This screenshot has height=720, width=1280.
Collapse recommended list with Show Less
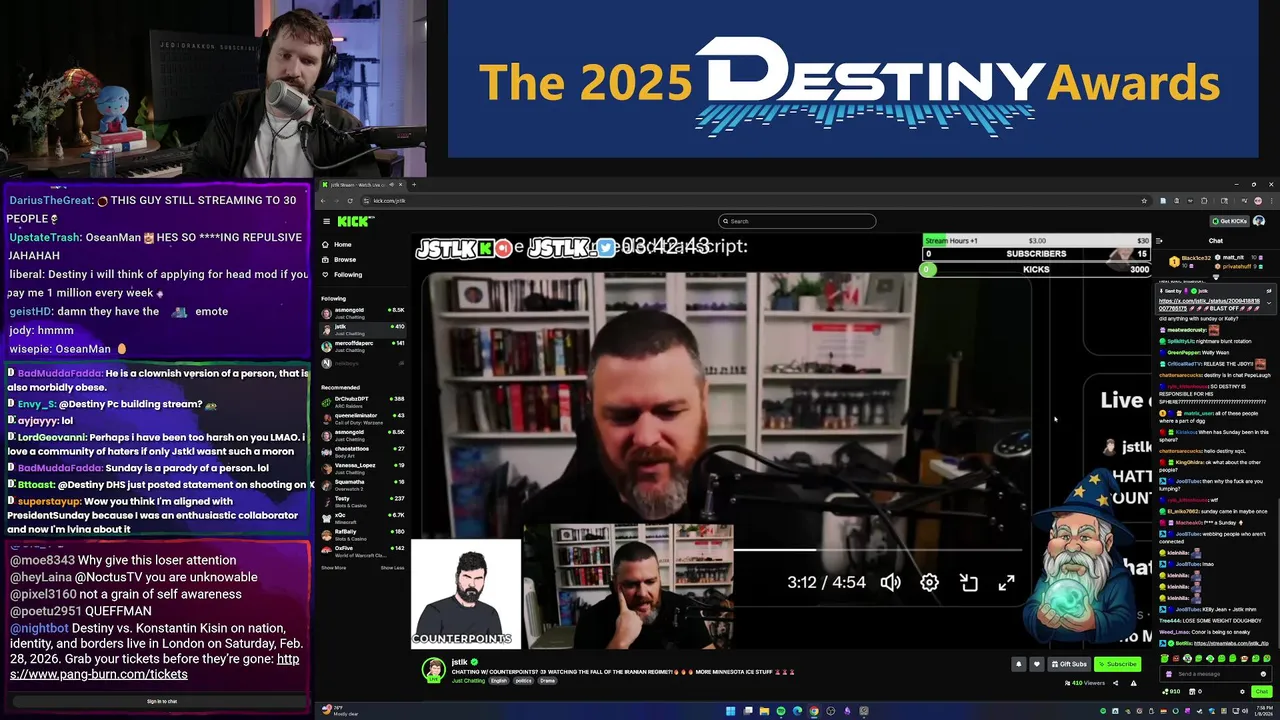[392, 568]
